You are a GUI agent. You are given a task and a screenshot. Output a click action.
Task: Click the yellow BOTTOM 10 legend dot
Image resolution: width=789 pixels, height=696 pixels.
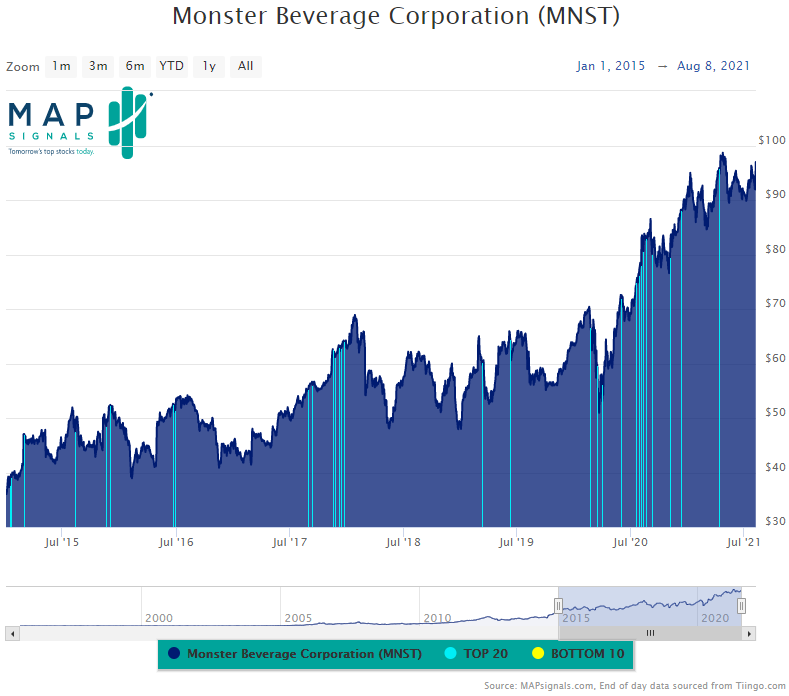tap(538, 653)
